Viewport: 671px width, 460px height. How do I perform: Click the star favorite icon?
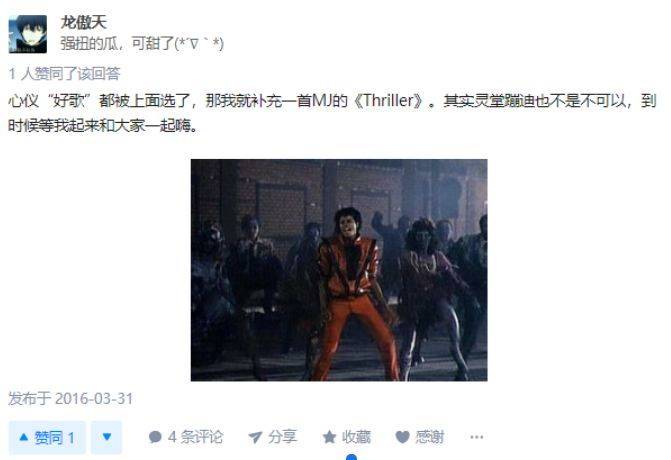(329, 437)
